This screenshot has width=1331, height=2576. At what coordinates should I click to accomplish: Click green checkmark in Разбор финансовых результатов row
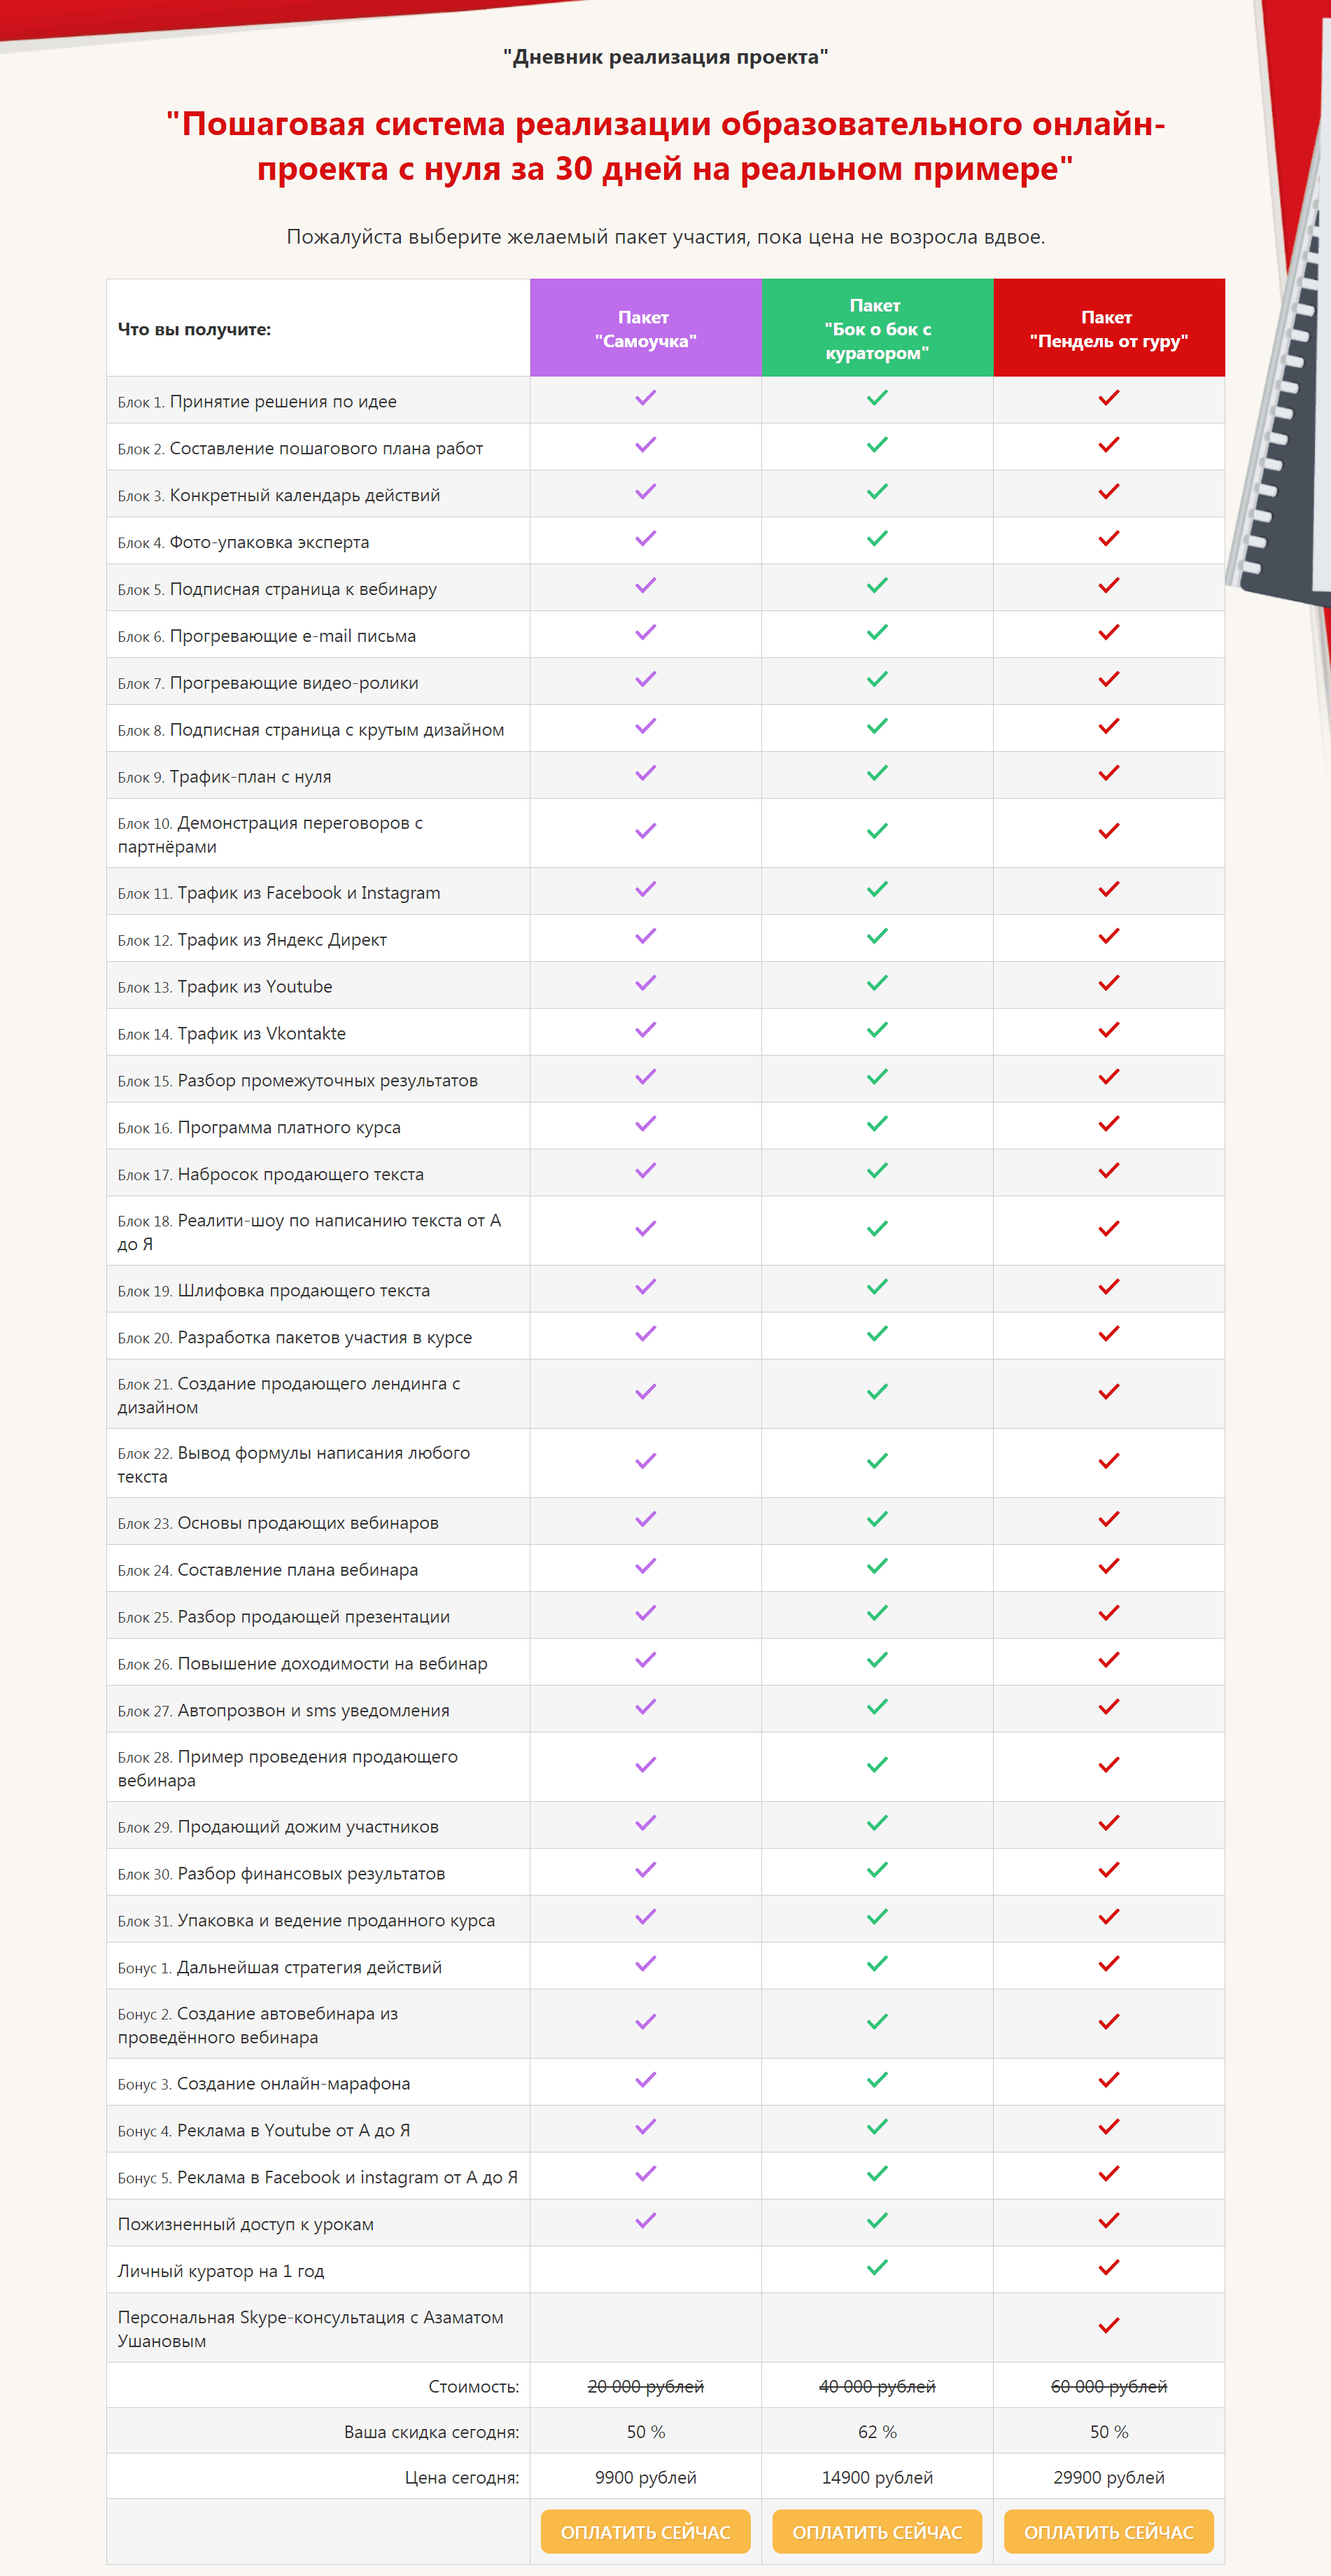(x=877, y=1870)
